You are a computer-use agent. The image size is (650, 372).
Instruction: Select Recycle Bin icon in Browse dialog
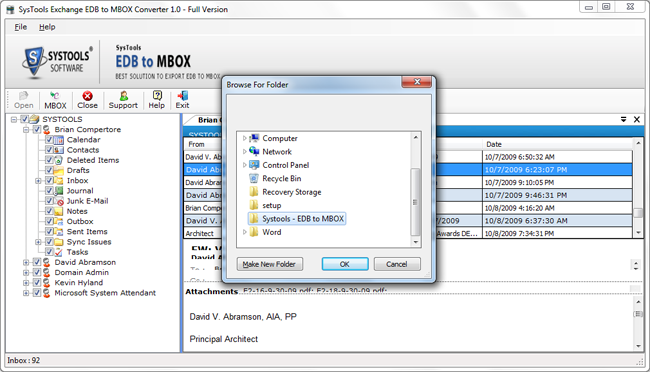coord(254,178)
